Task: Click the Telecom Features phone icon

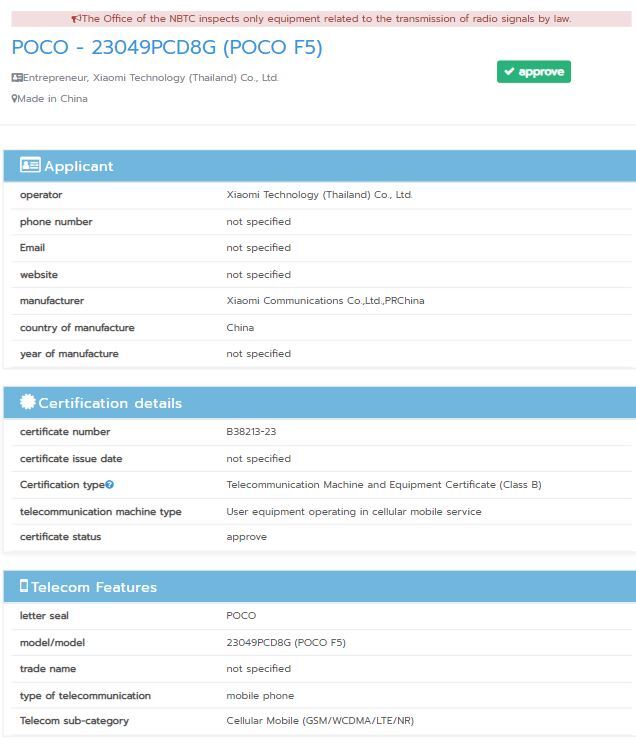Action: [24, 586]
